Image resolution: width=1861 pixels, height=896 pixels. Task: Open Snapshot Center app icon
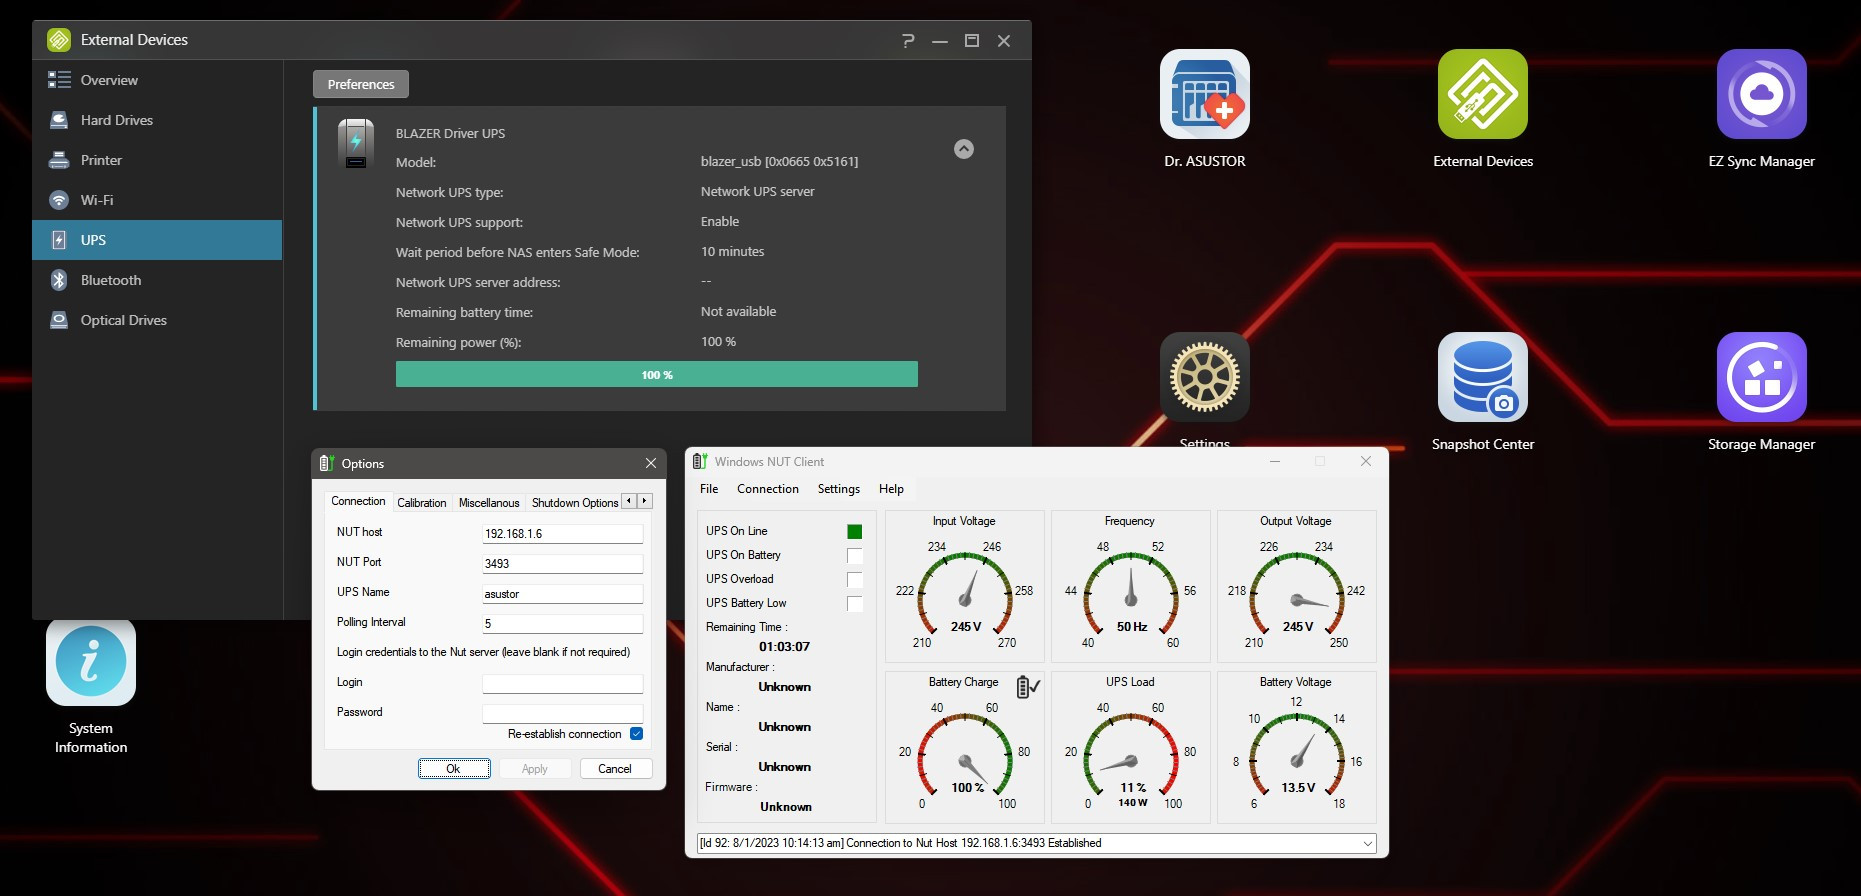tap(1482, 377)
